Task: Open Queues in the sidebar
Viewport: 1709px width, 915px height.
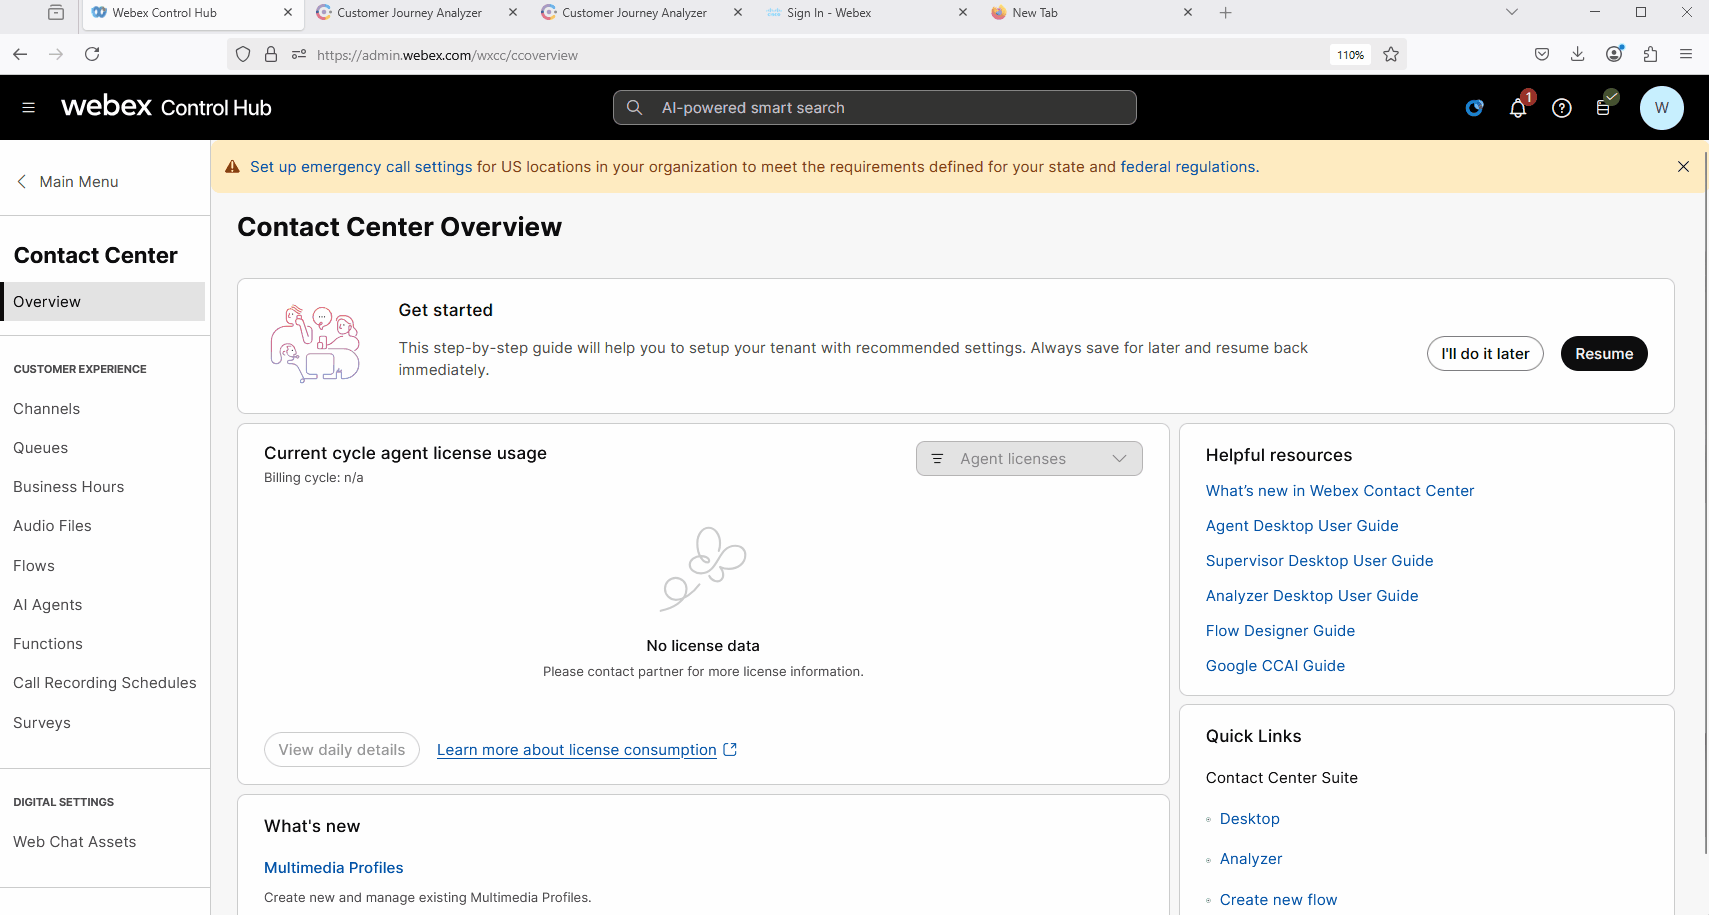Action: coord(41,448)
